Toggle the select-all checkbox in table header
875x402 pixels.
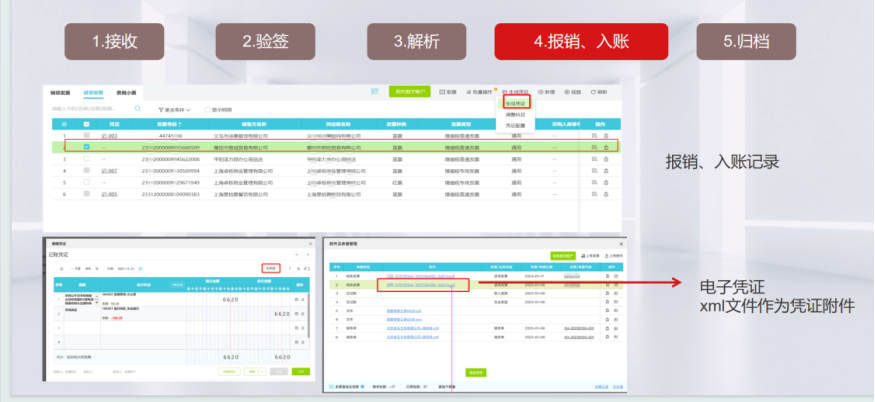(x=88, y=123)
